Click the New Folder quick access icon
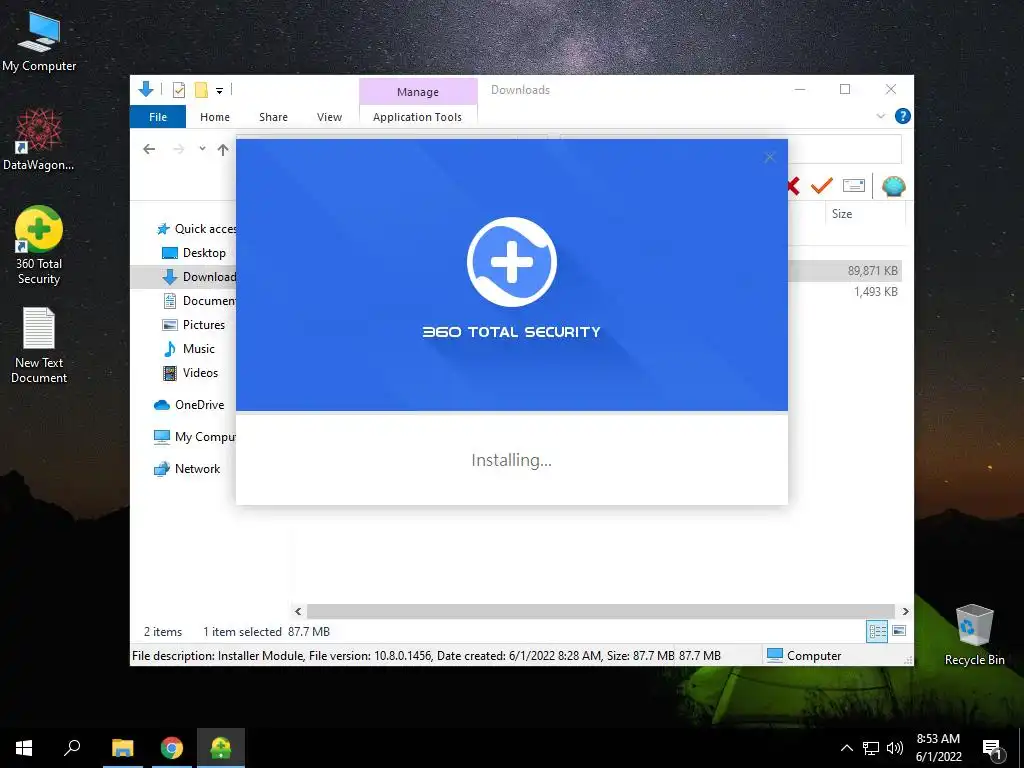This screenshot has width=1024, height=768. pos(201,90)
